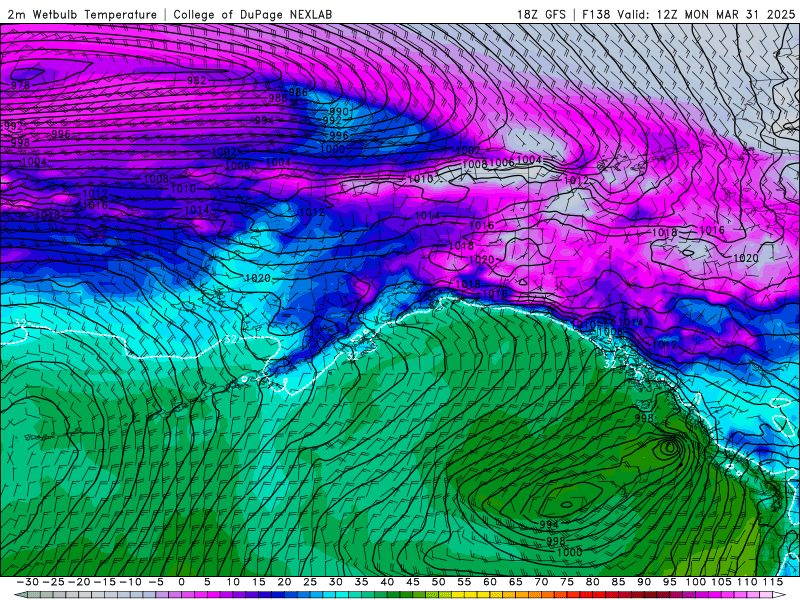Click the 'MON MAR 31 2025' valid date
800x600 pixels.
740,15
